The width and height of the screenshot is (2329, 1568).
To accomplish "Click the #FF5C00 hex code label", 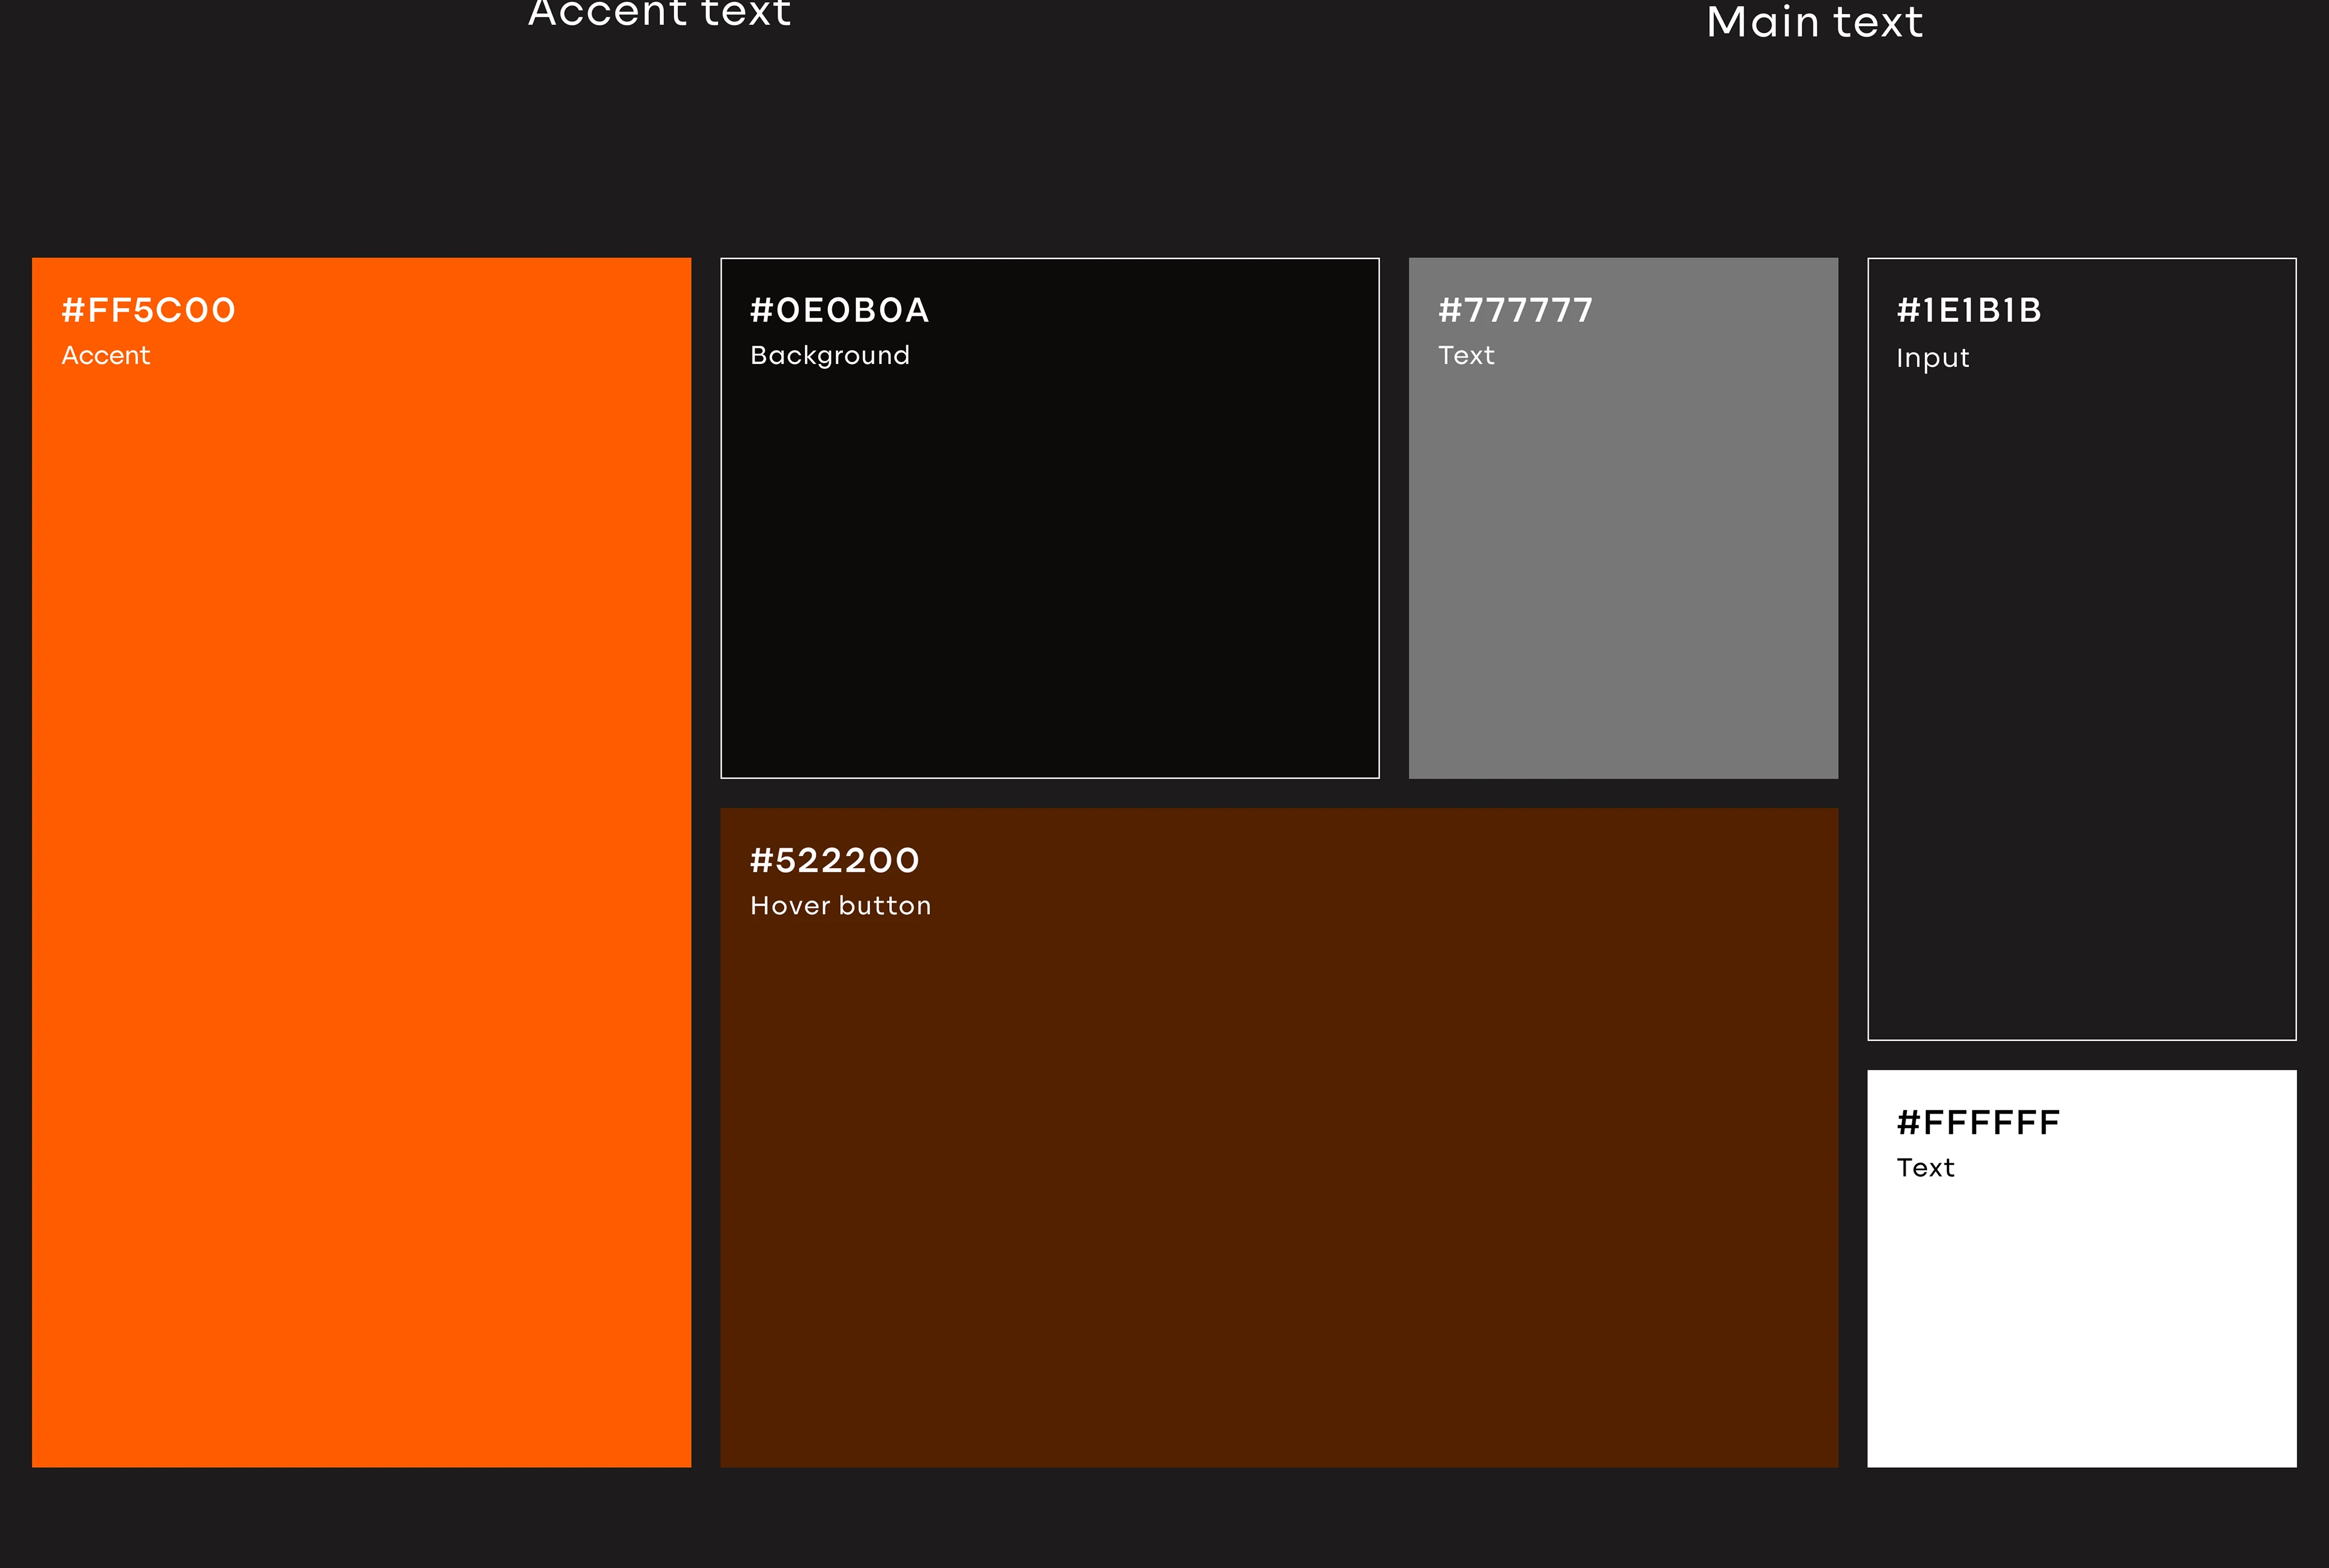I will [x=148, y=310].
